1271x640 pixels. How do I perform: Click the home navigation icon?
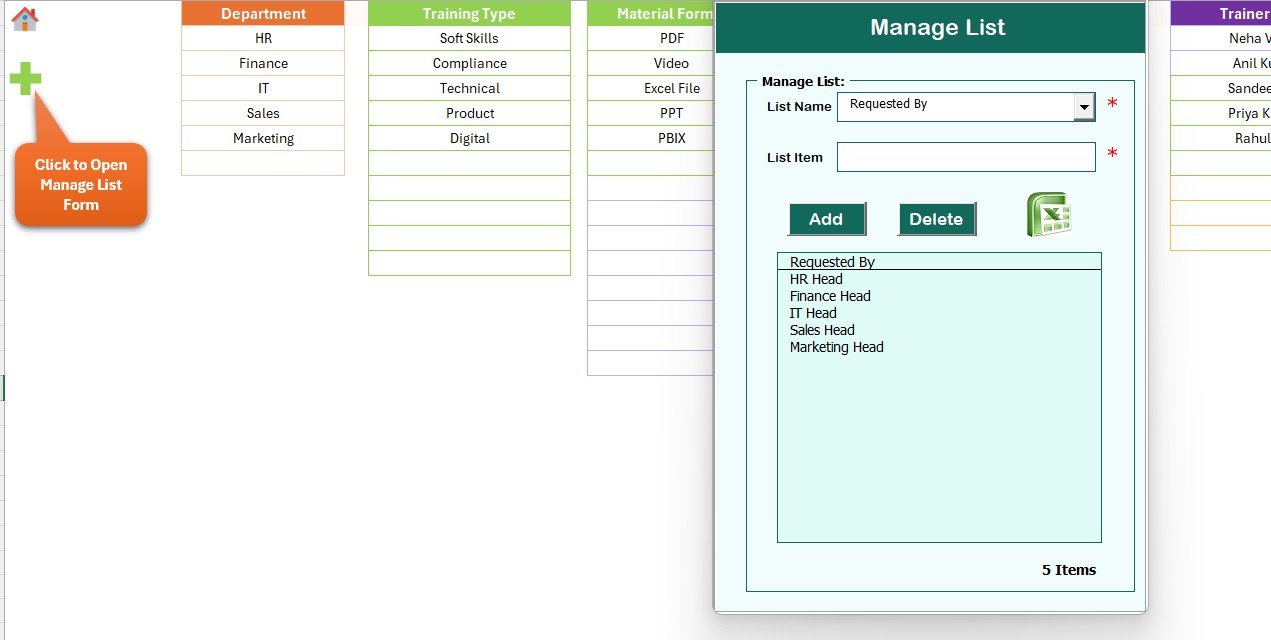[x=24, y=18]
